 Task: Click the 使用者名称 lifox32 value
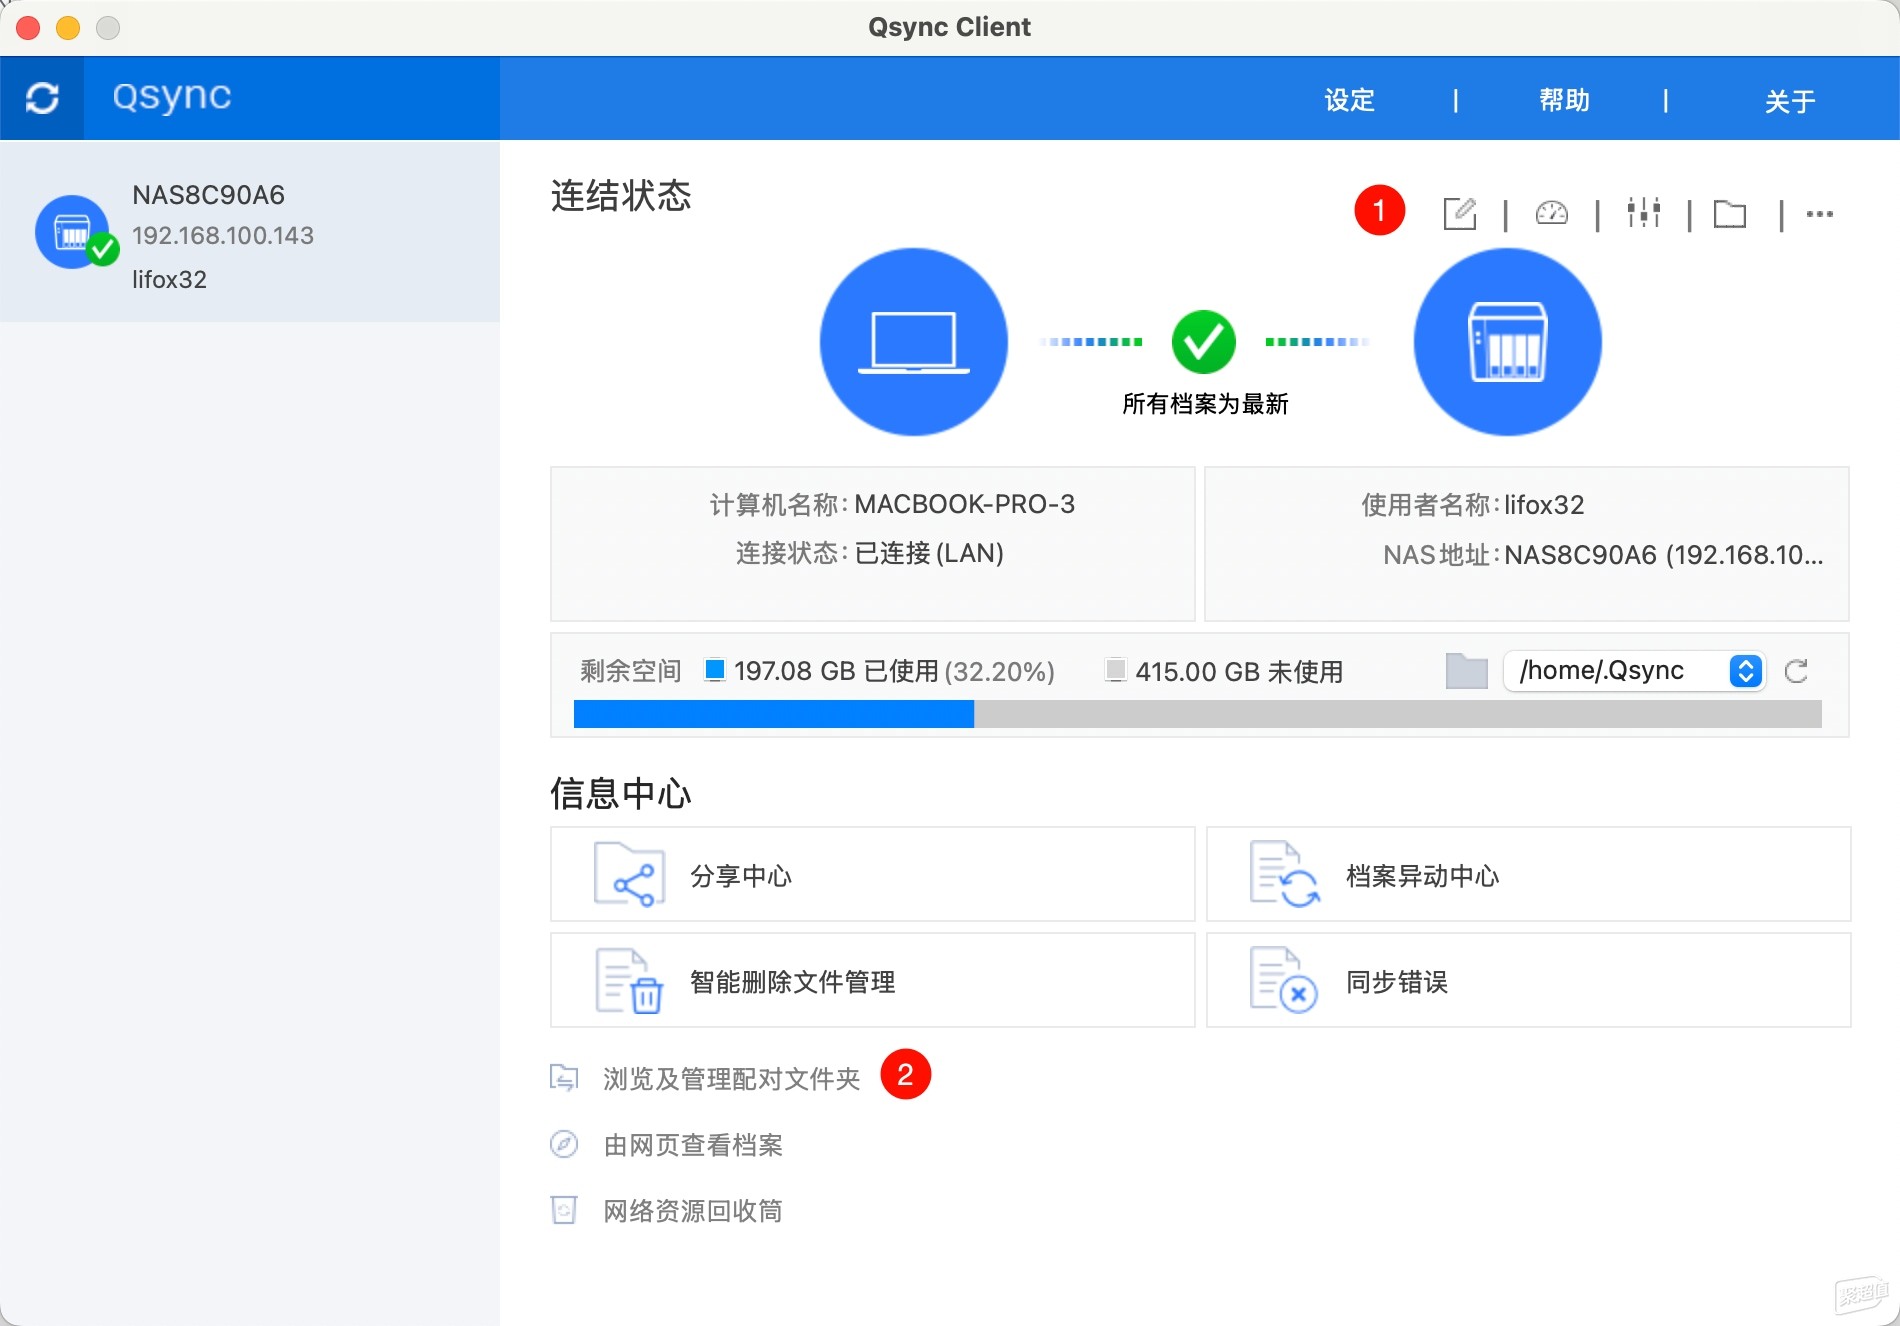pyautogui.click(x=1544, y=505)
